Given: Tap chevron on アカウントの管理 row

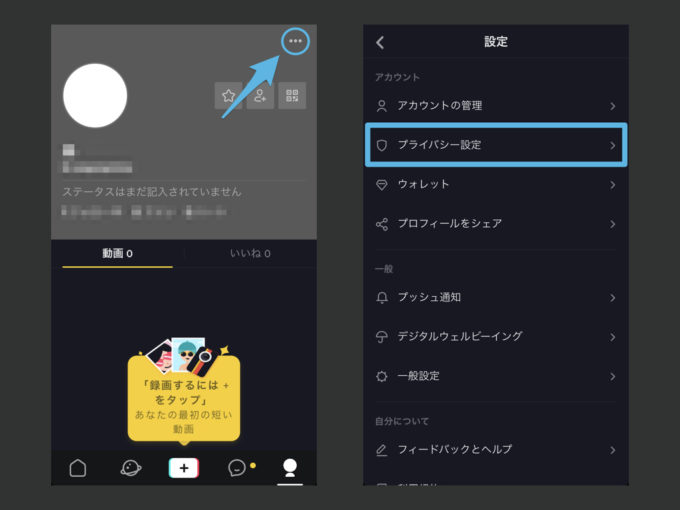Looking at the screenshot, I should [x=613, y=106].
